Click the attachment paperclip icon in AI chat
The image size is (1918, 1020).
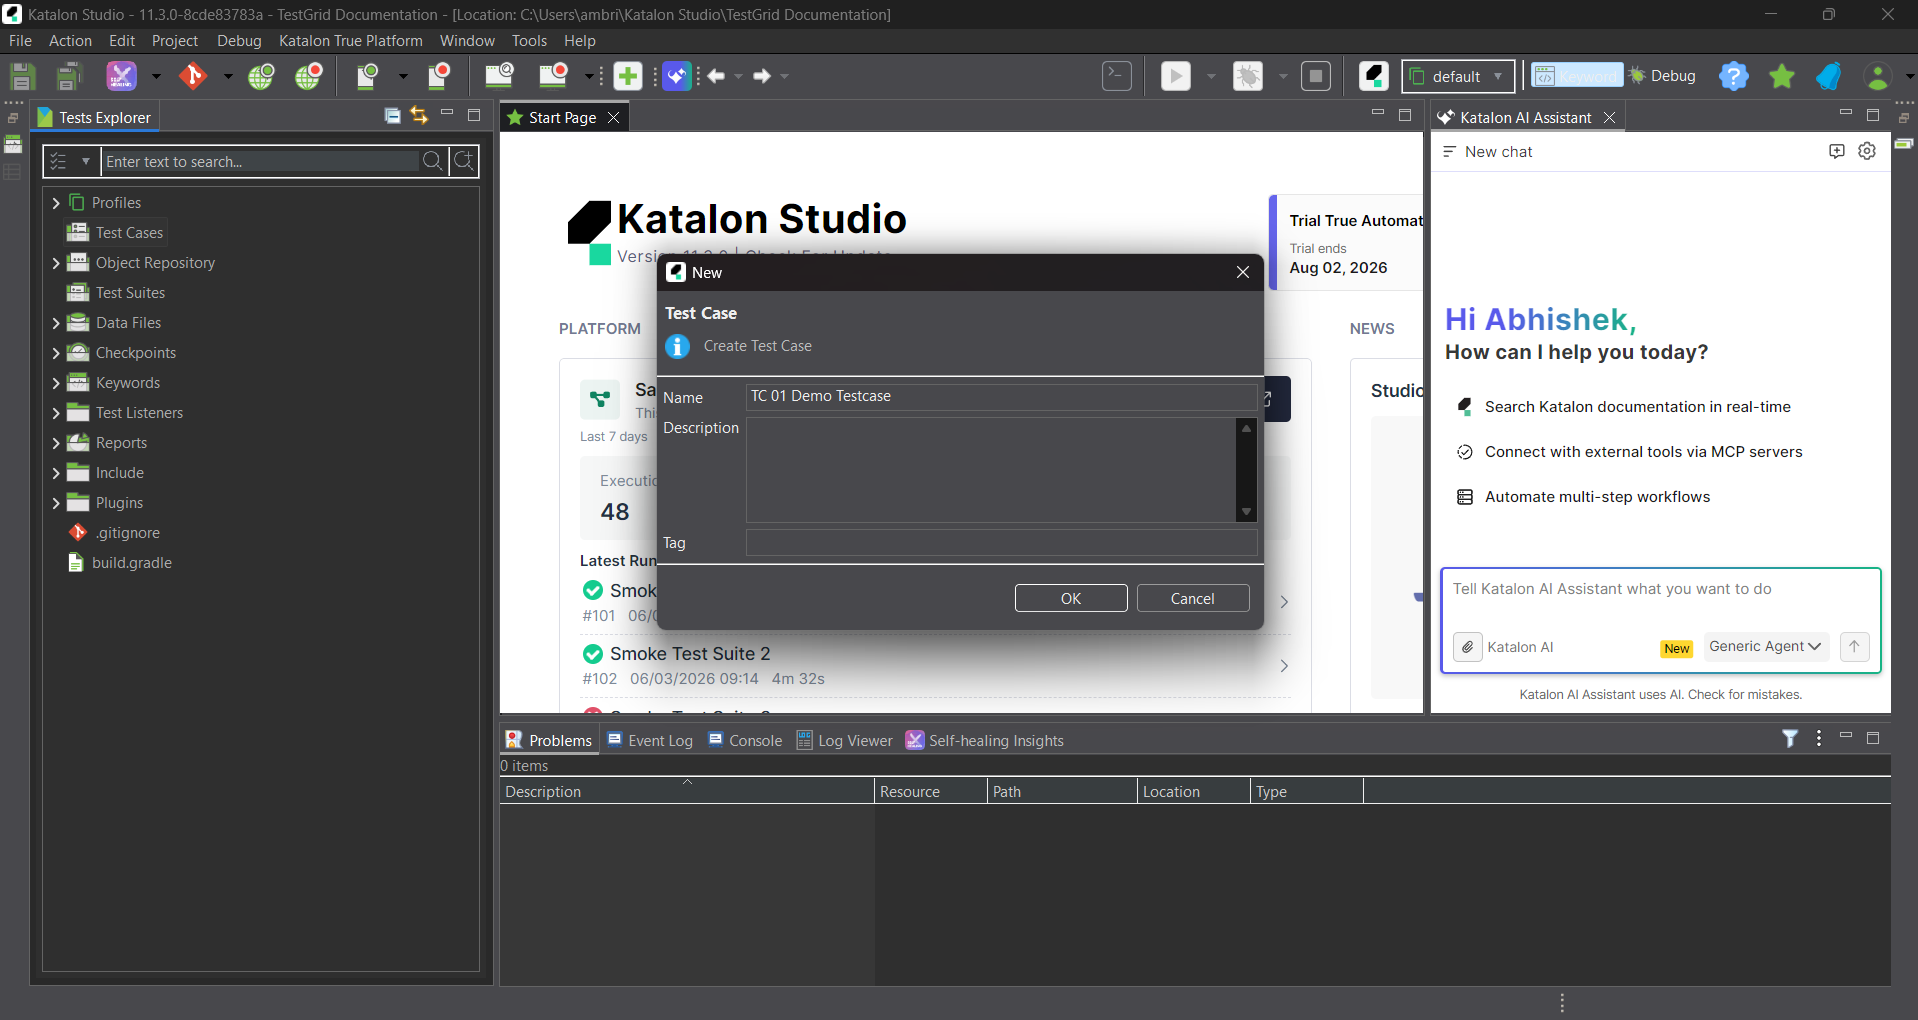[x=1467, y=647]
